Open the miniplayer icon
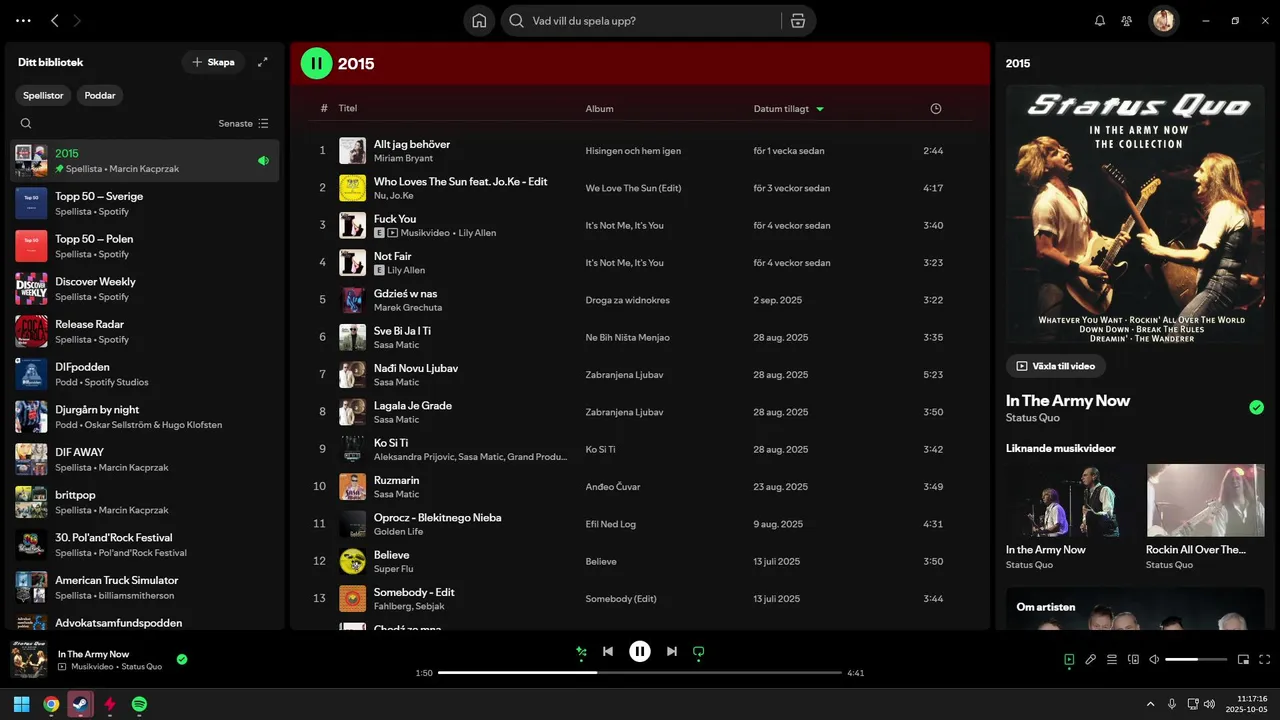The width and height of the screenshot is (1280, 720). [1244, 660]
